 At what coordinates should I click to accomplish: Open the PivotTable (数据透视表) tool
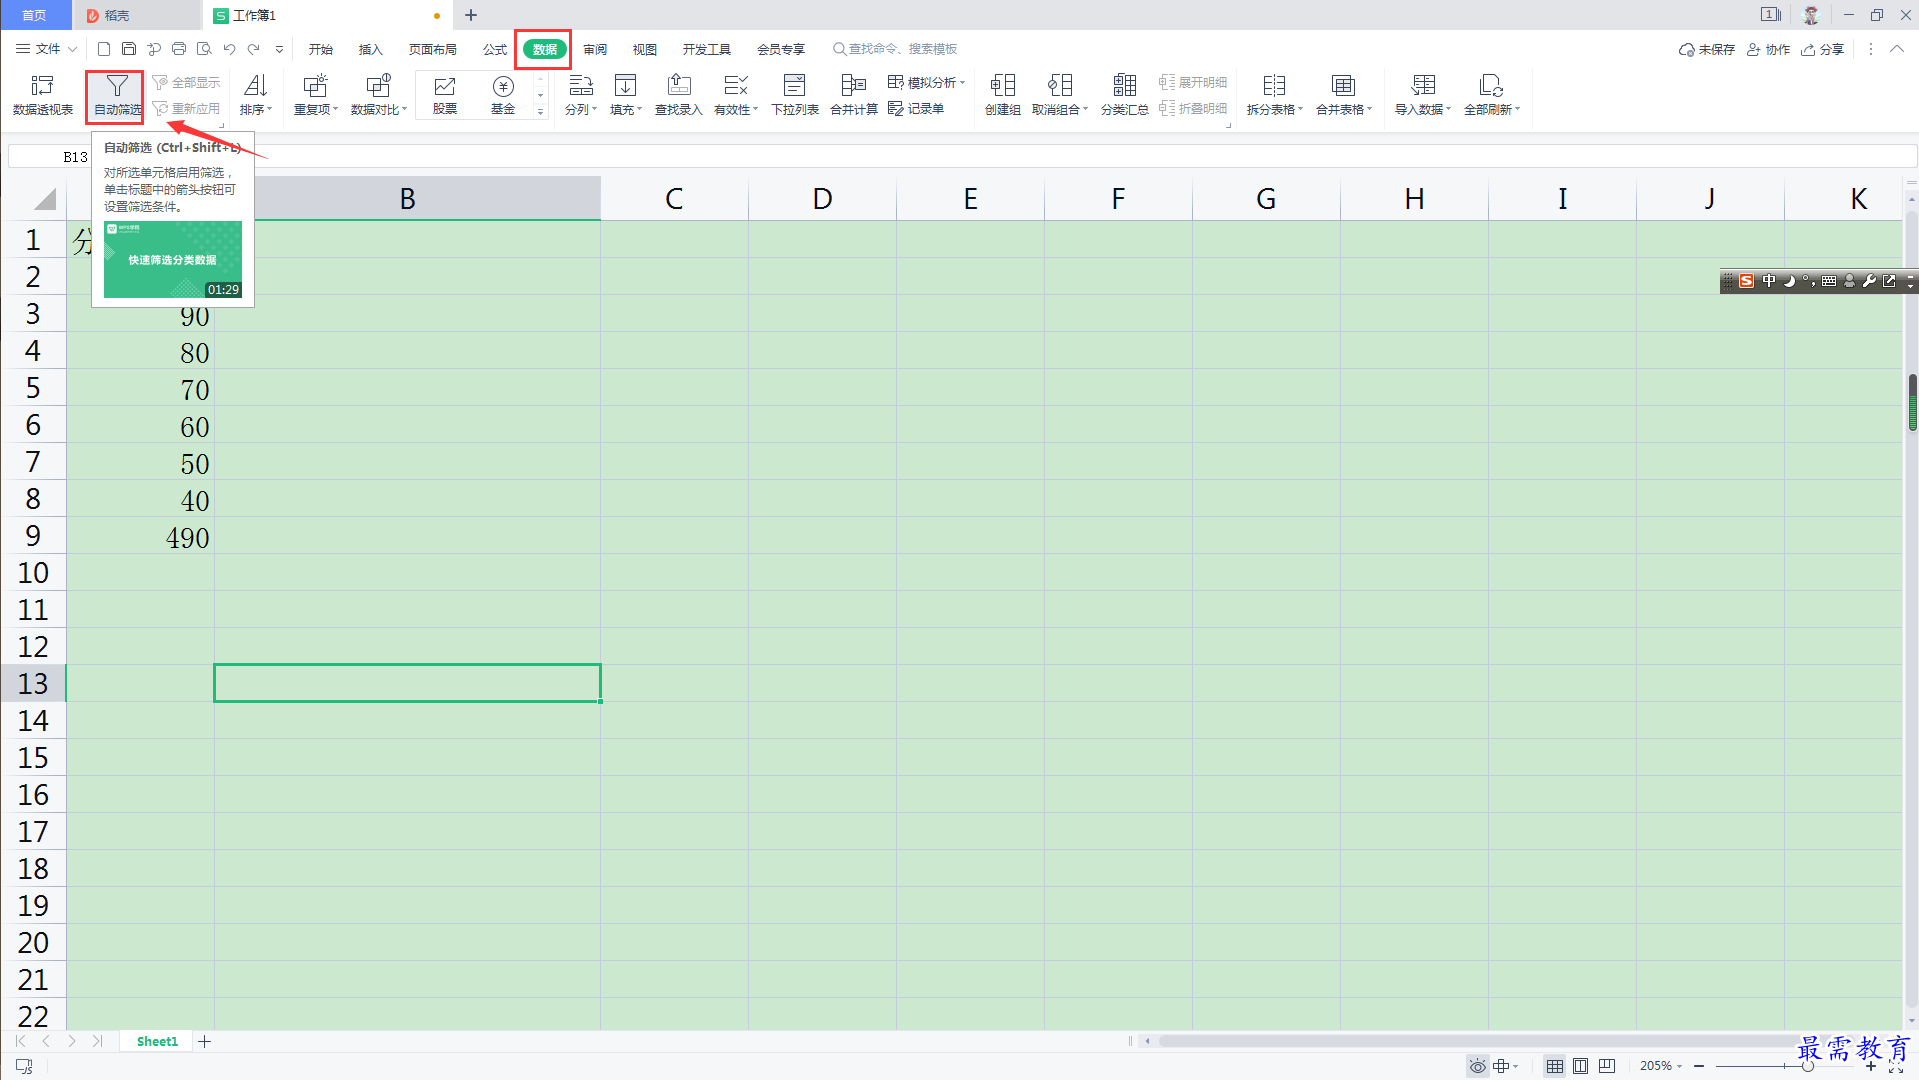42,95
